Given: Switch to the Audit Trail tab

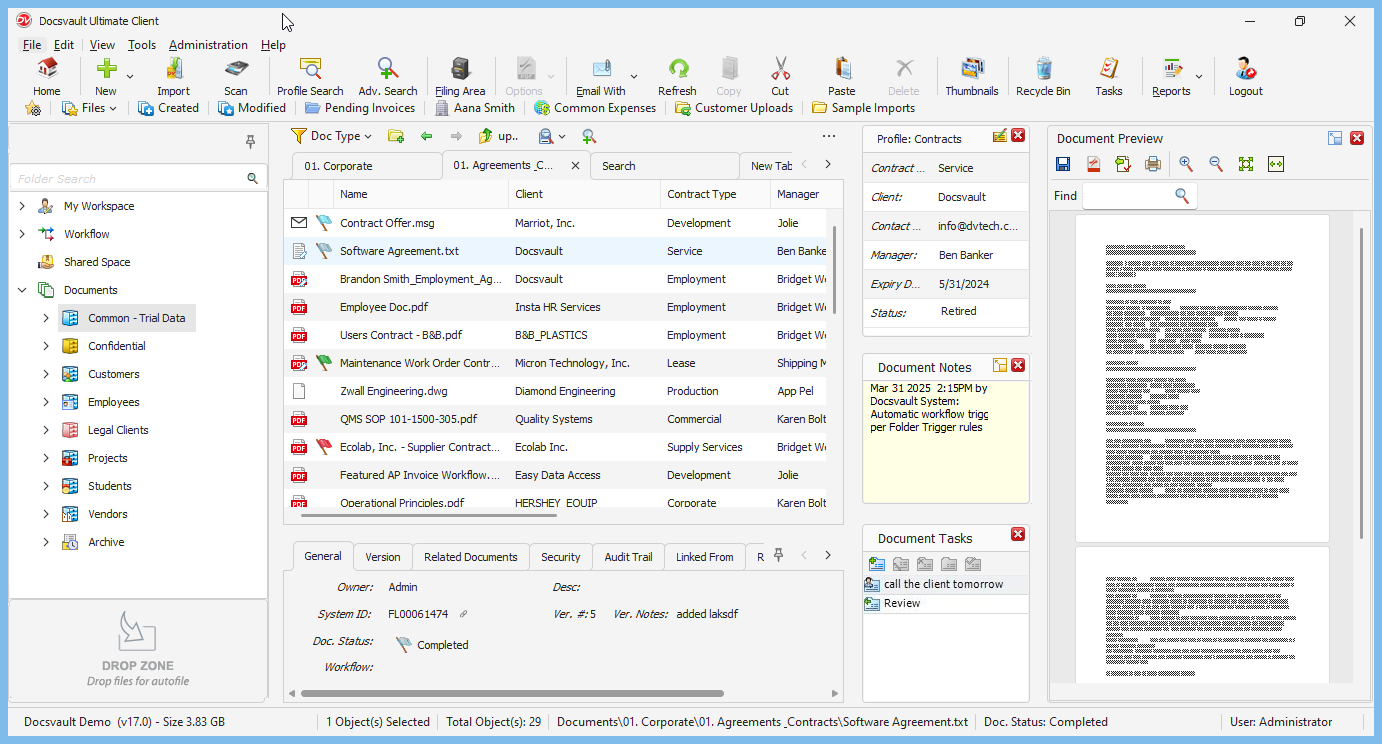Looking at the screenshot, I should pos(628,557).
